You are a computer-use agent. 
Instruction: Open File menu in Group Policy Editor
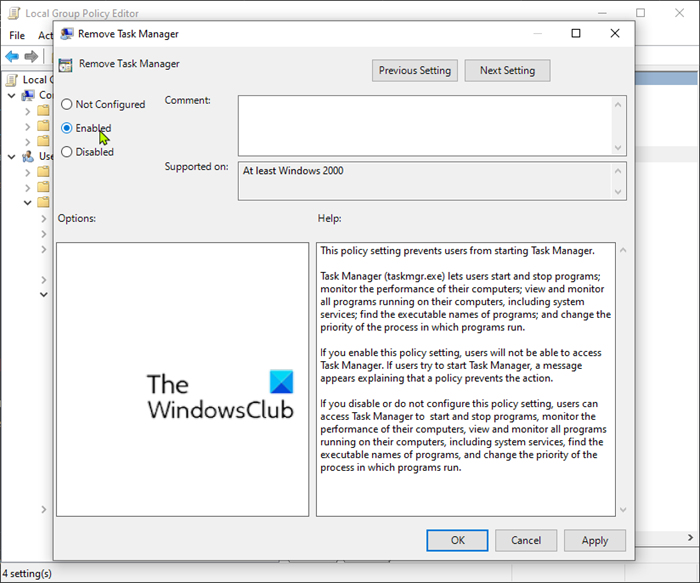tap(17, 35)
